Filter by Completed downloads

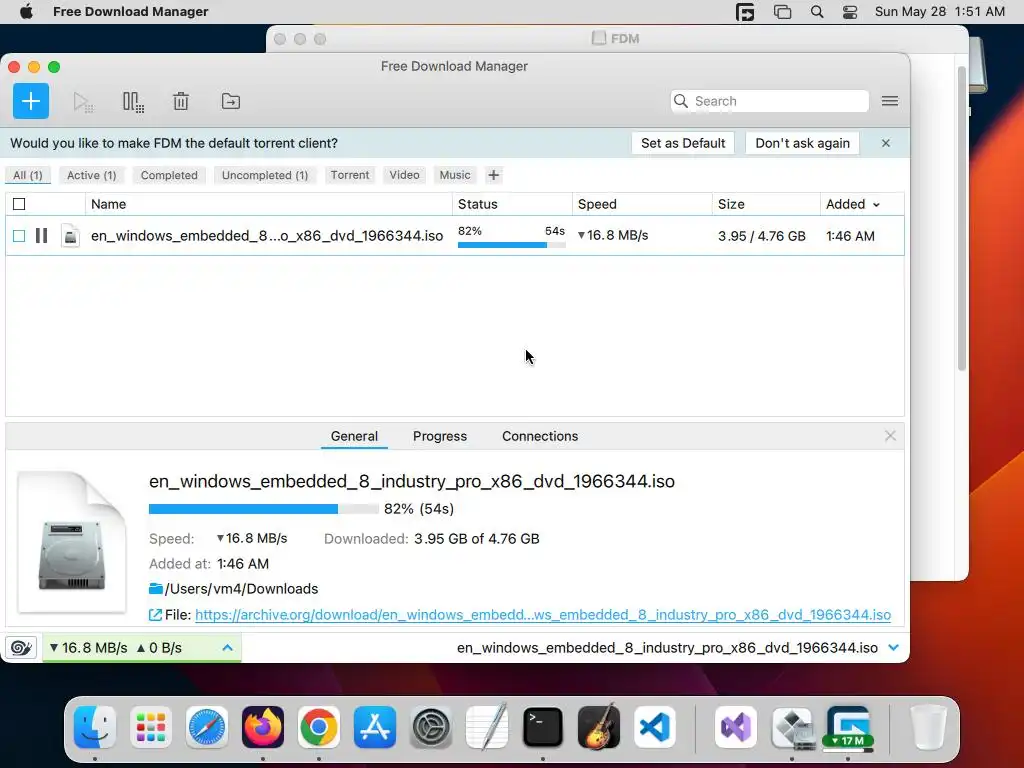(x=169, y=175)
